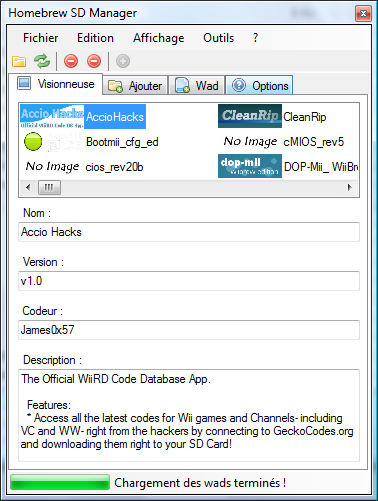Select the cMIOS_rev5 list entry

click(313, 142)
